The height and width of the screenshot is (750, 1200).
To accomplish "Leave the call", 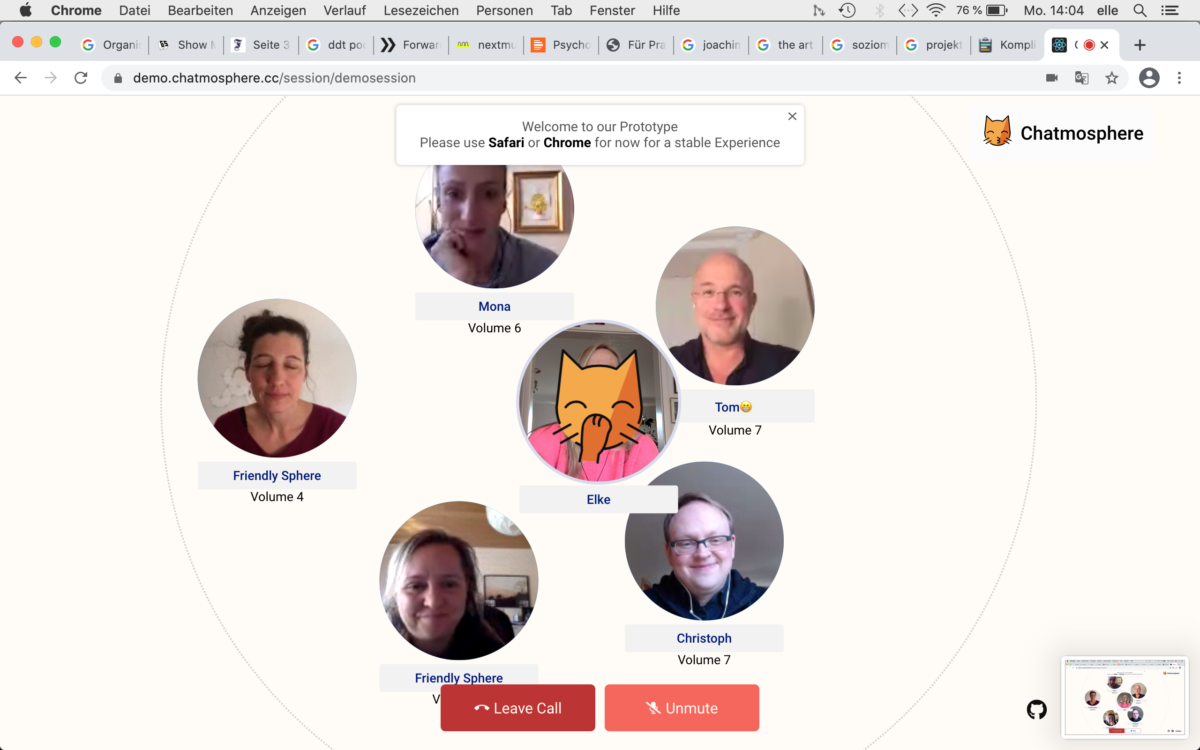I will click(x=517, y=708).
